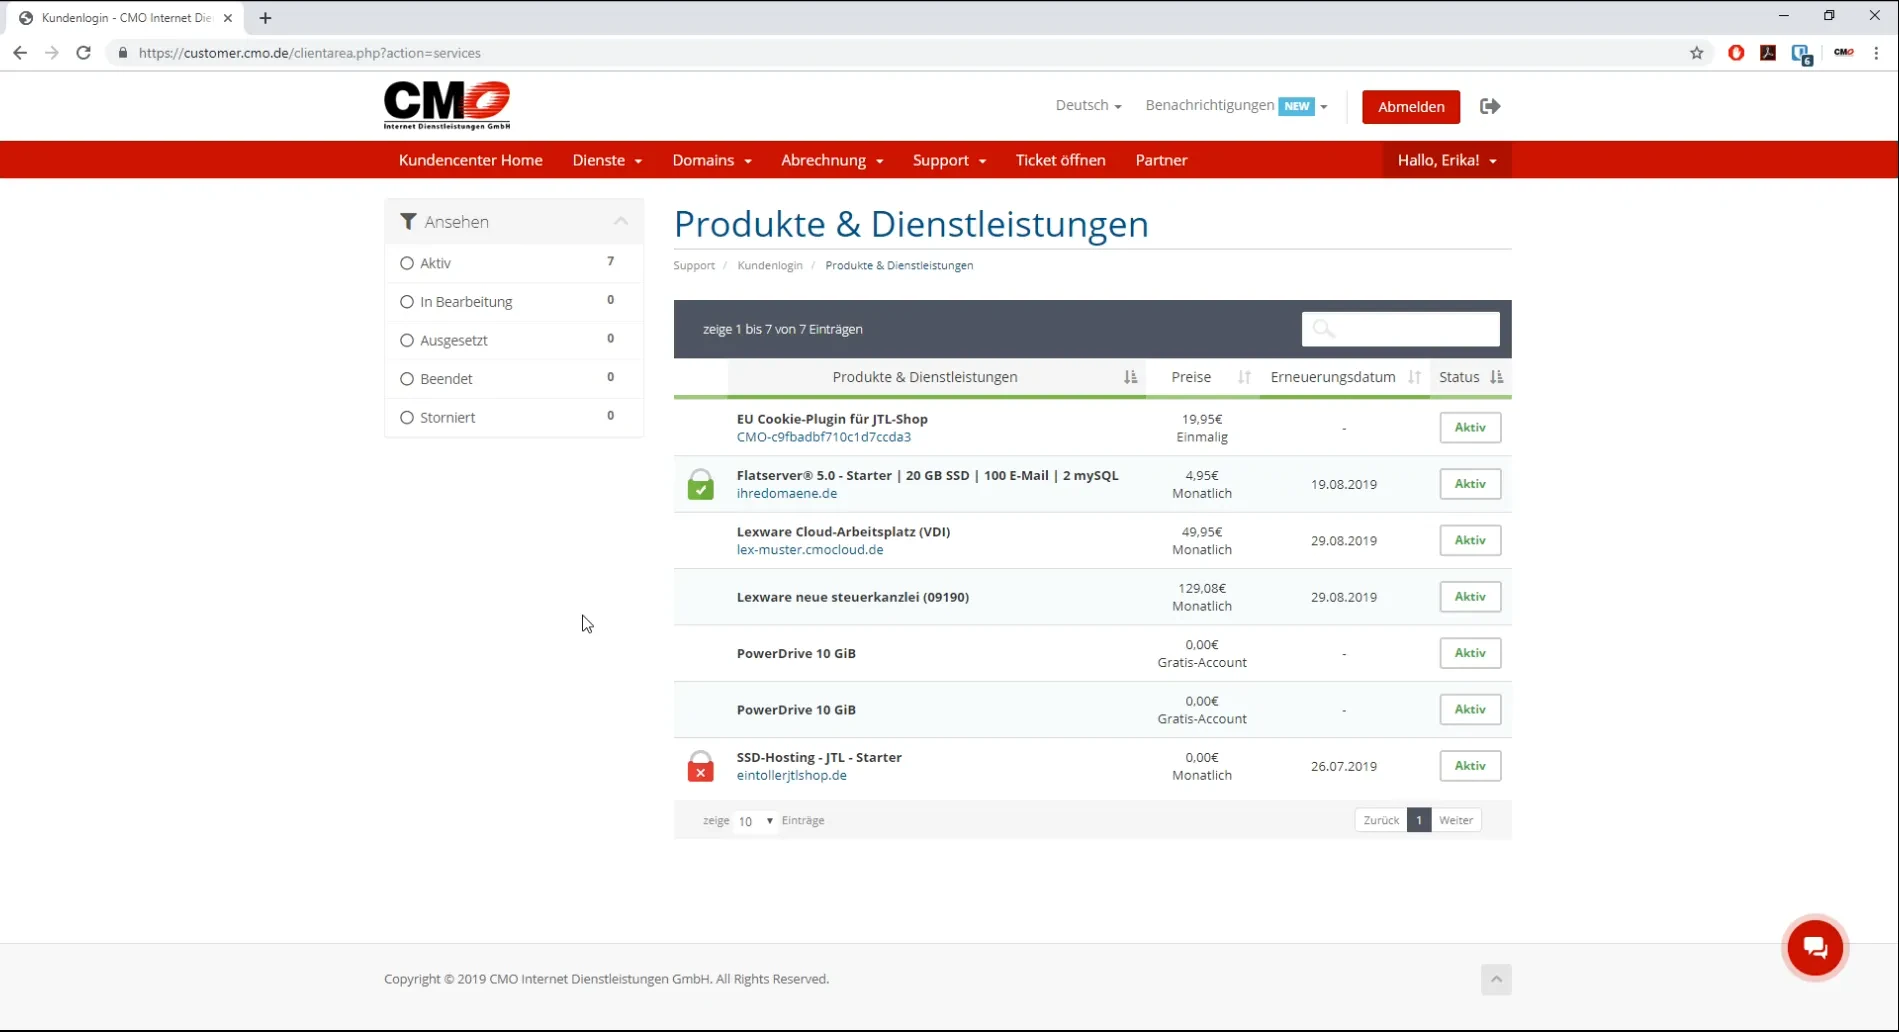1899x1032 pixels.
Task: Click Ticket öffnen in the nav bar
Action: pyautogui.click(x=1060, y=160)
